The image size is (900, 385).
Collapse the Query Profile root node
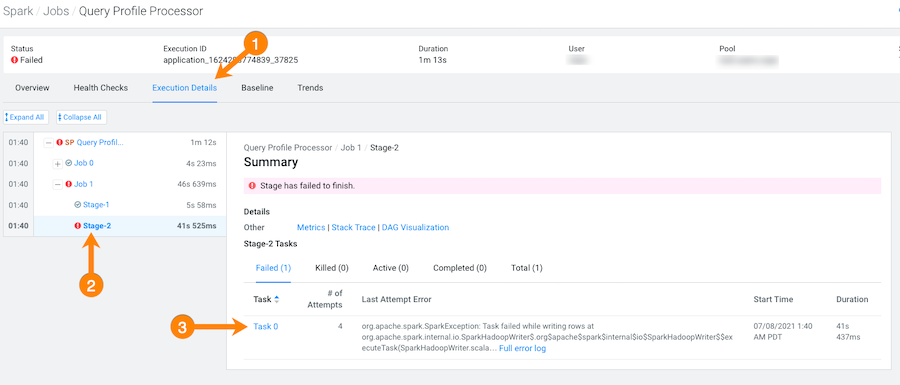(x=48, y=143)
